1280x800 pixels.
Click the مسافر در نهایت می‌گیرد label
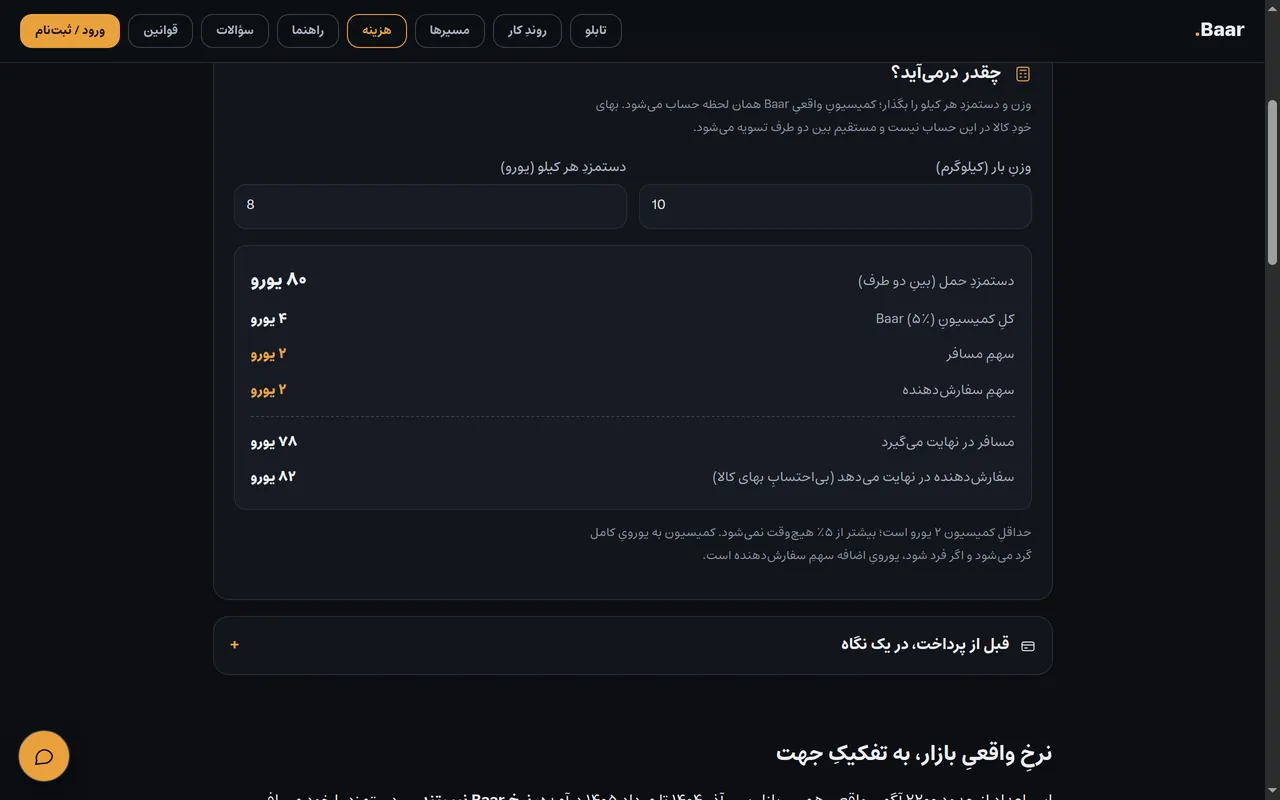click(x=948, y=442)
